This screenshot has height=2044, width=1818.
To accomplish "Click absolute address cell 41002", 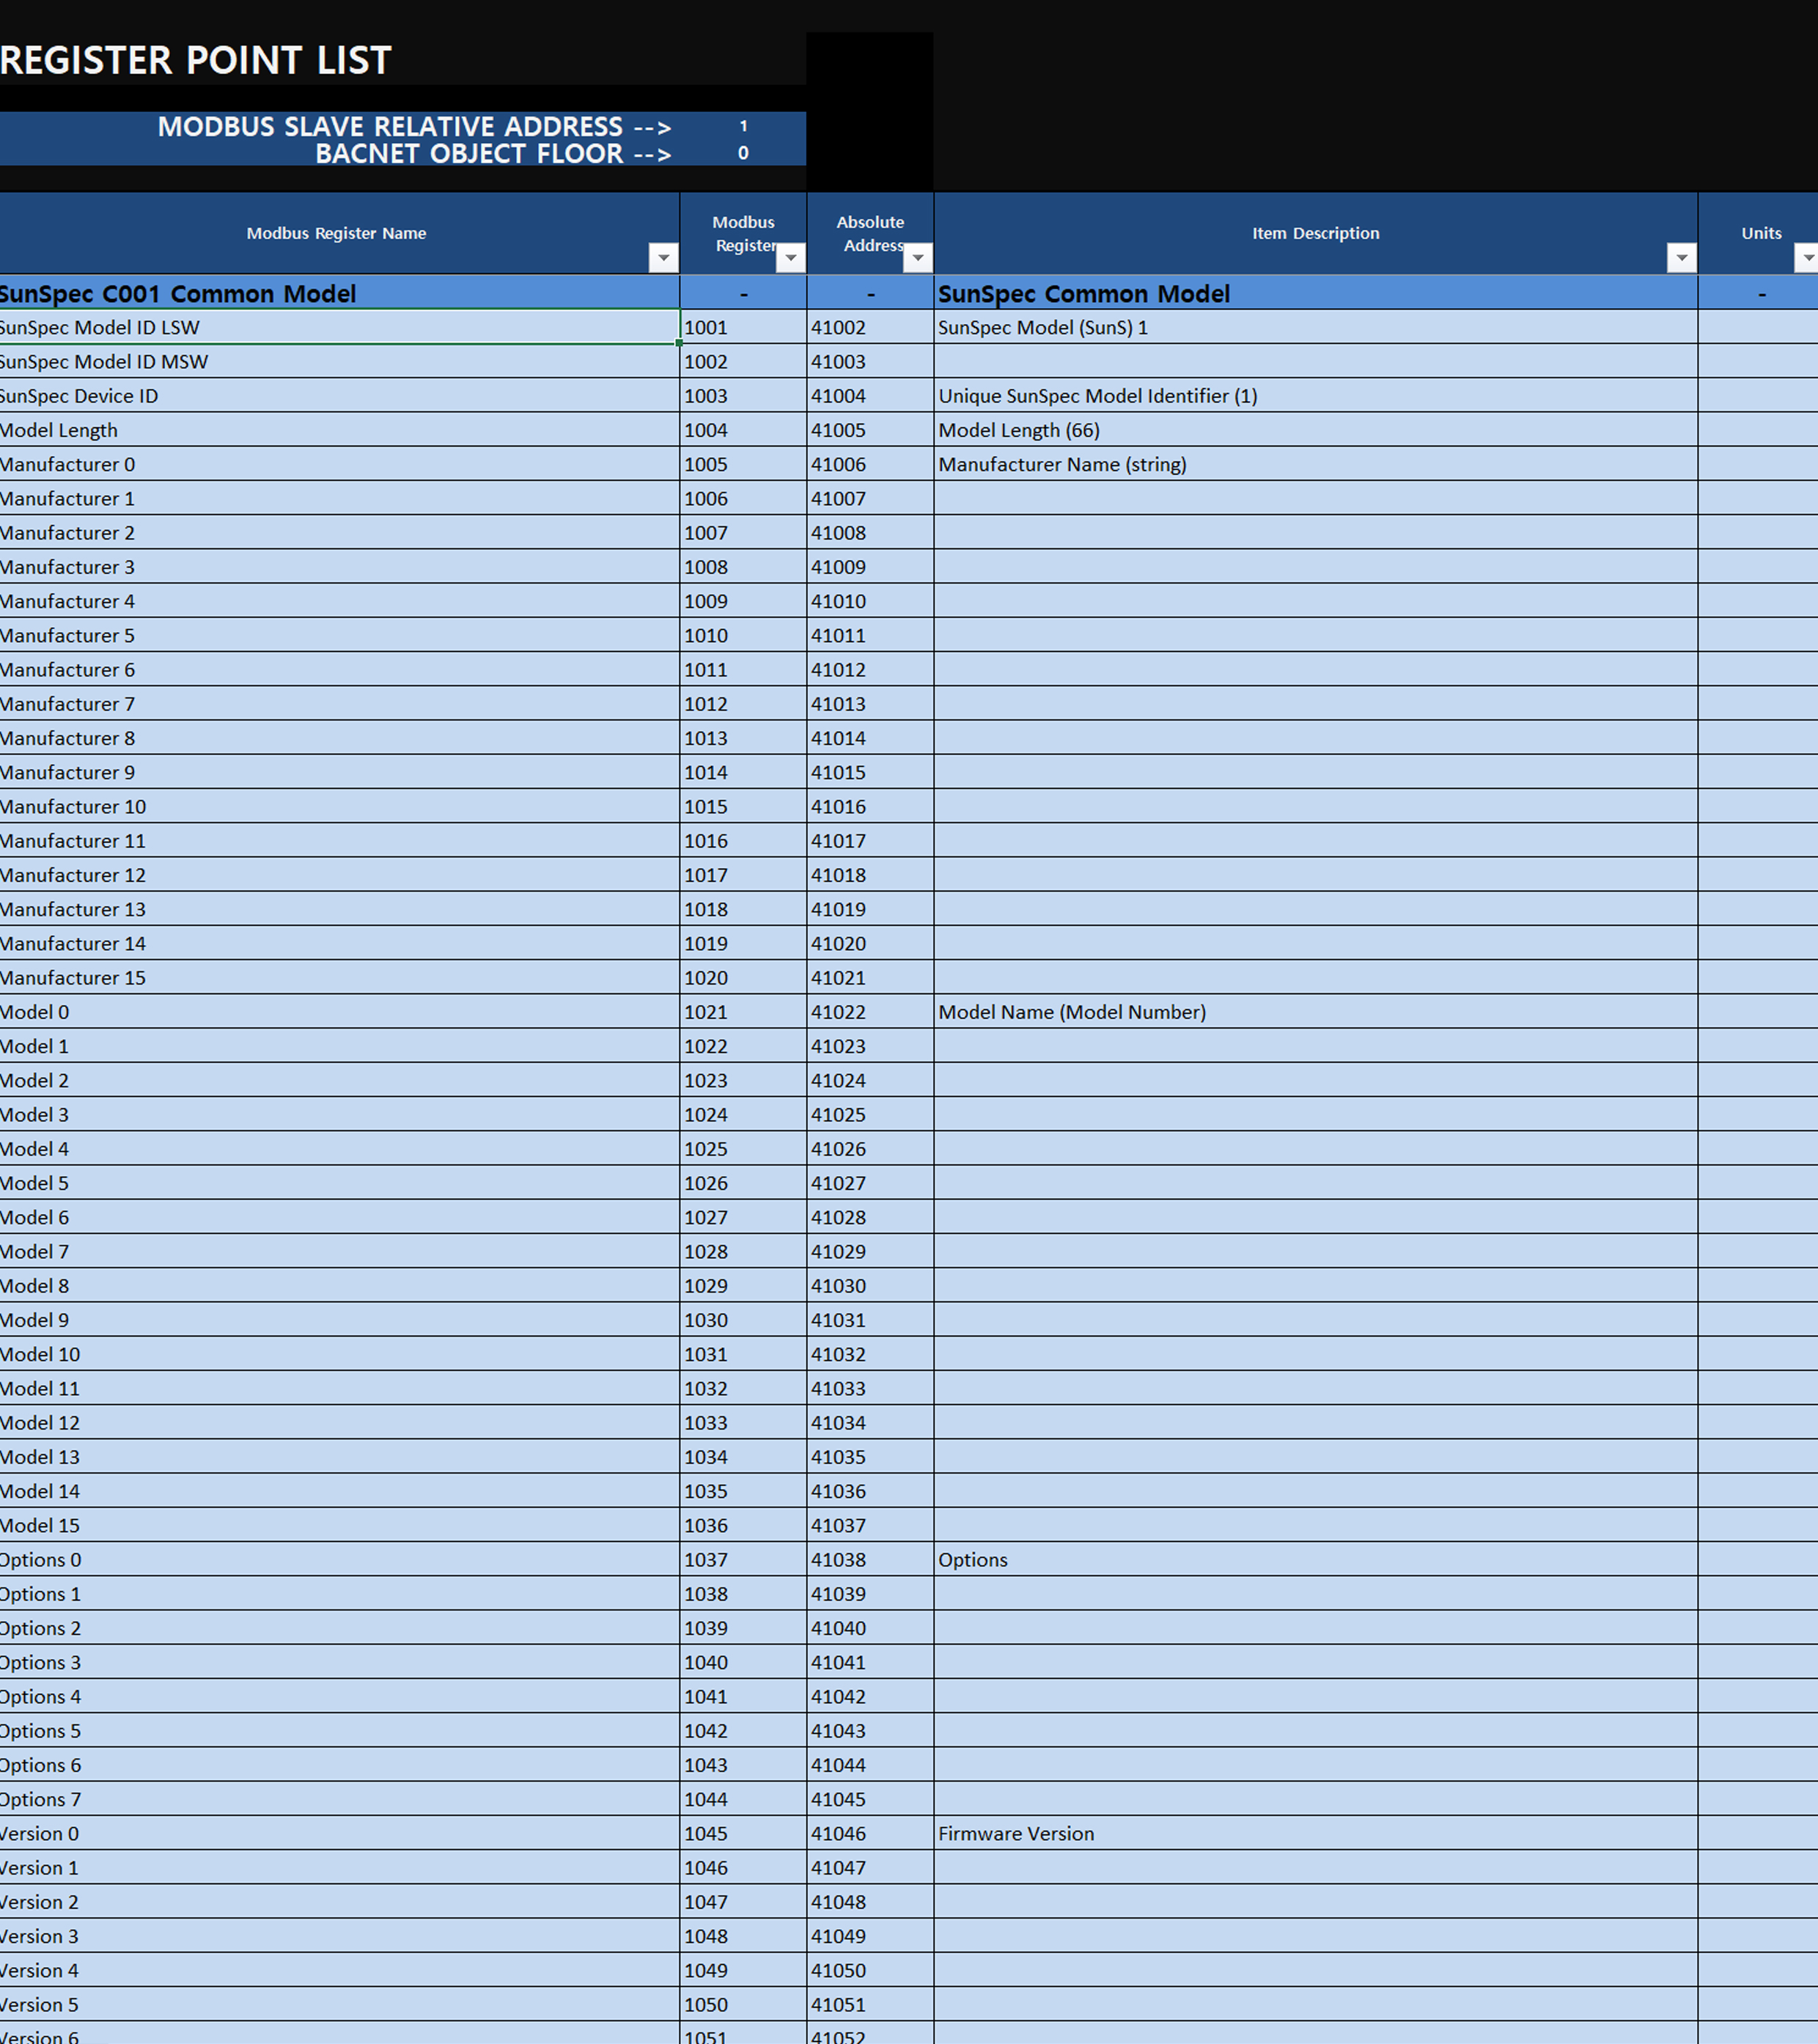I will (870, 327).
